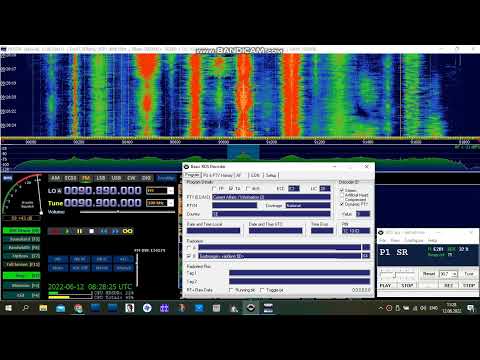Toggle the NB IF noise blanker
This screenshot has height=360, width=480.
(102, 259)
